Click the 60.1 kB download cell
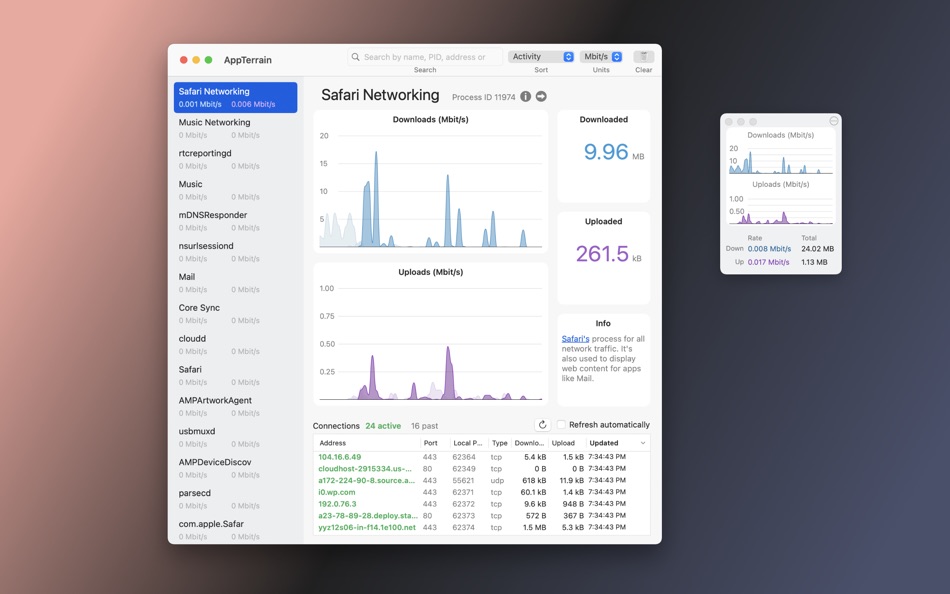Screen dimensions: 950x594 coord(533,492)
